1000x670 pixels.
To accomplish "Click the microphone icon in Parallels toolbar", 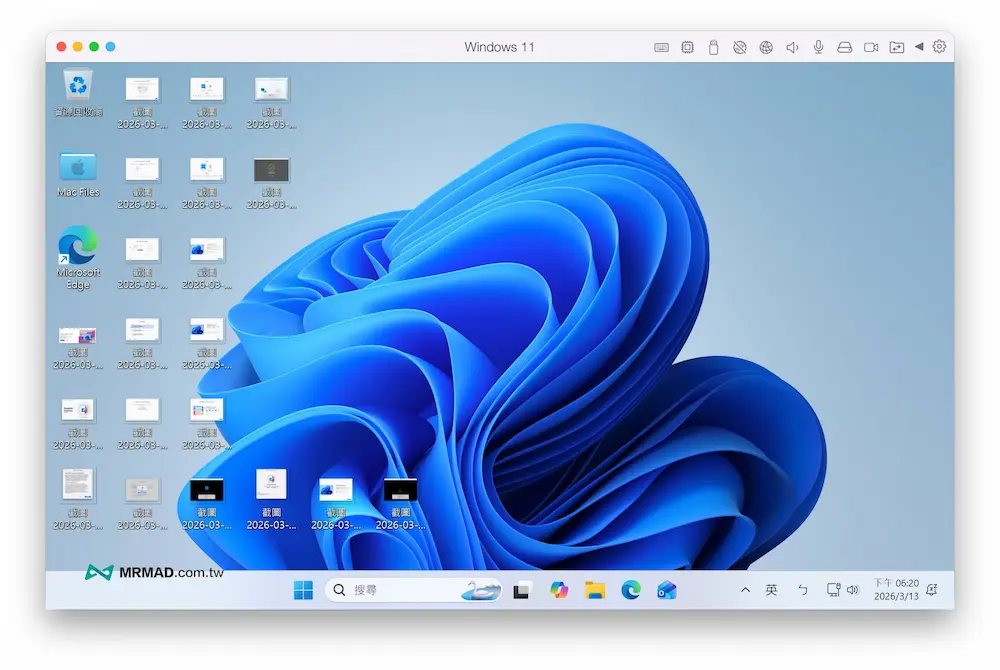I will coord(816,46).
